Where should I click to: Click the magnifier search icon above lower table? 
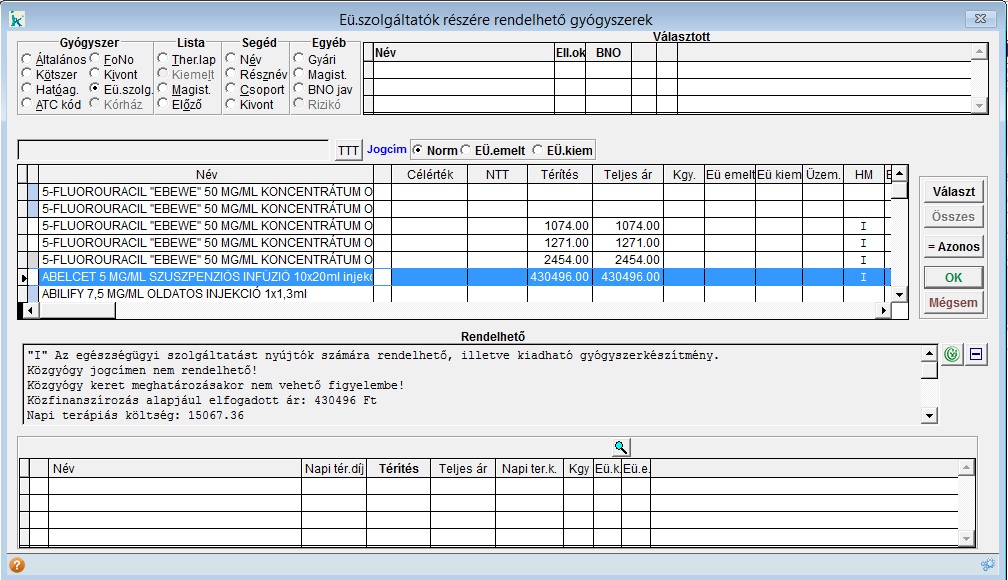(x=620, y=447)
